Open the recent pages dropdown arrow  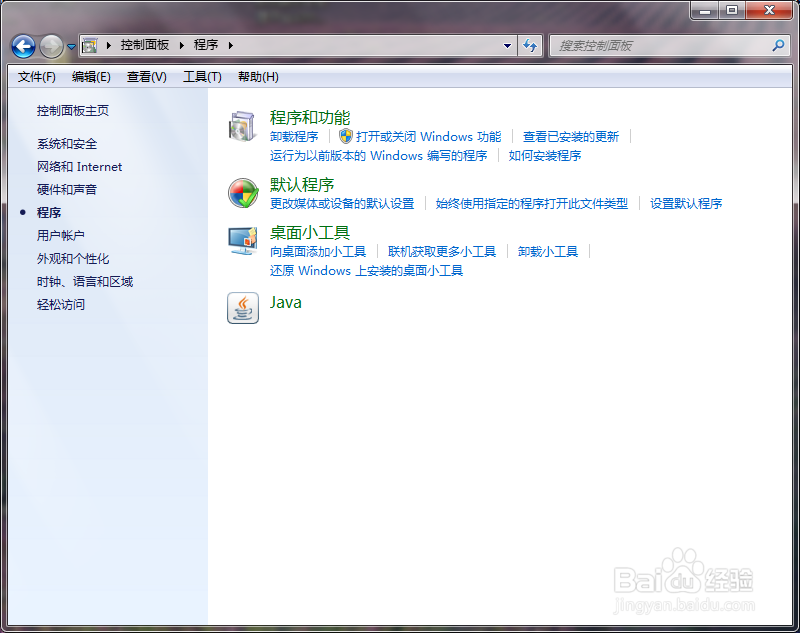(71, 46)
